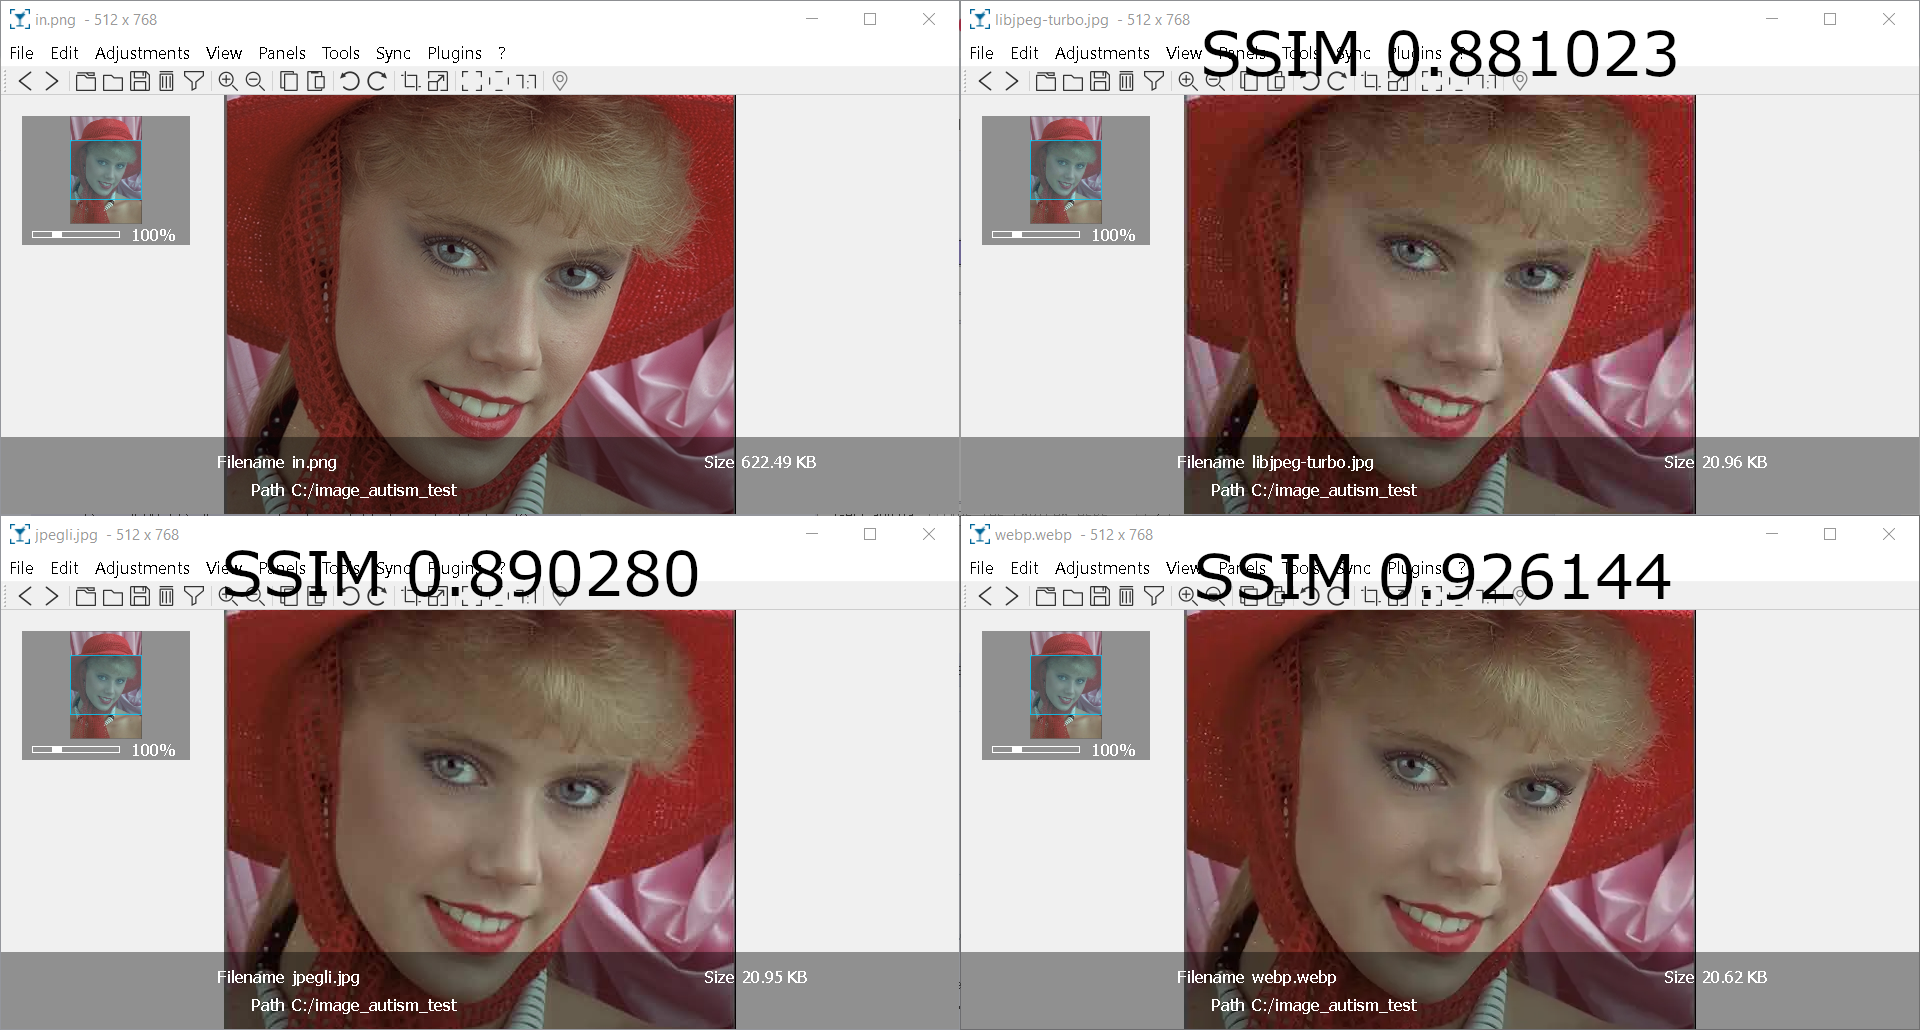Go to next image in jpegli.jpg window

click(52, 596)
